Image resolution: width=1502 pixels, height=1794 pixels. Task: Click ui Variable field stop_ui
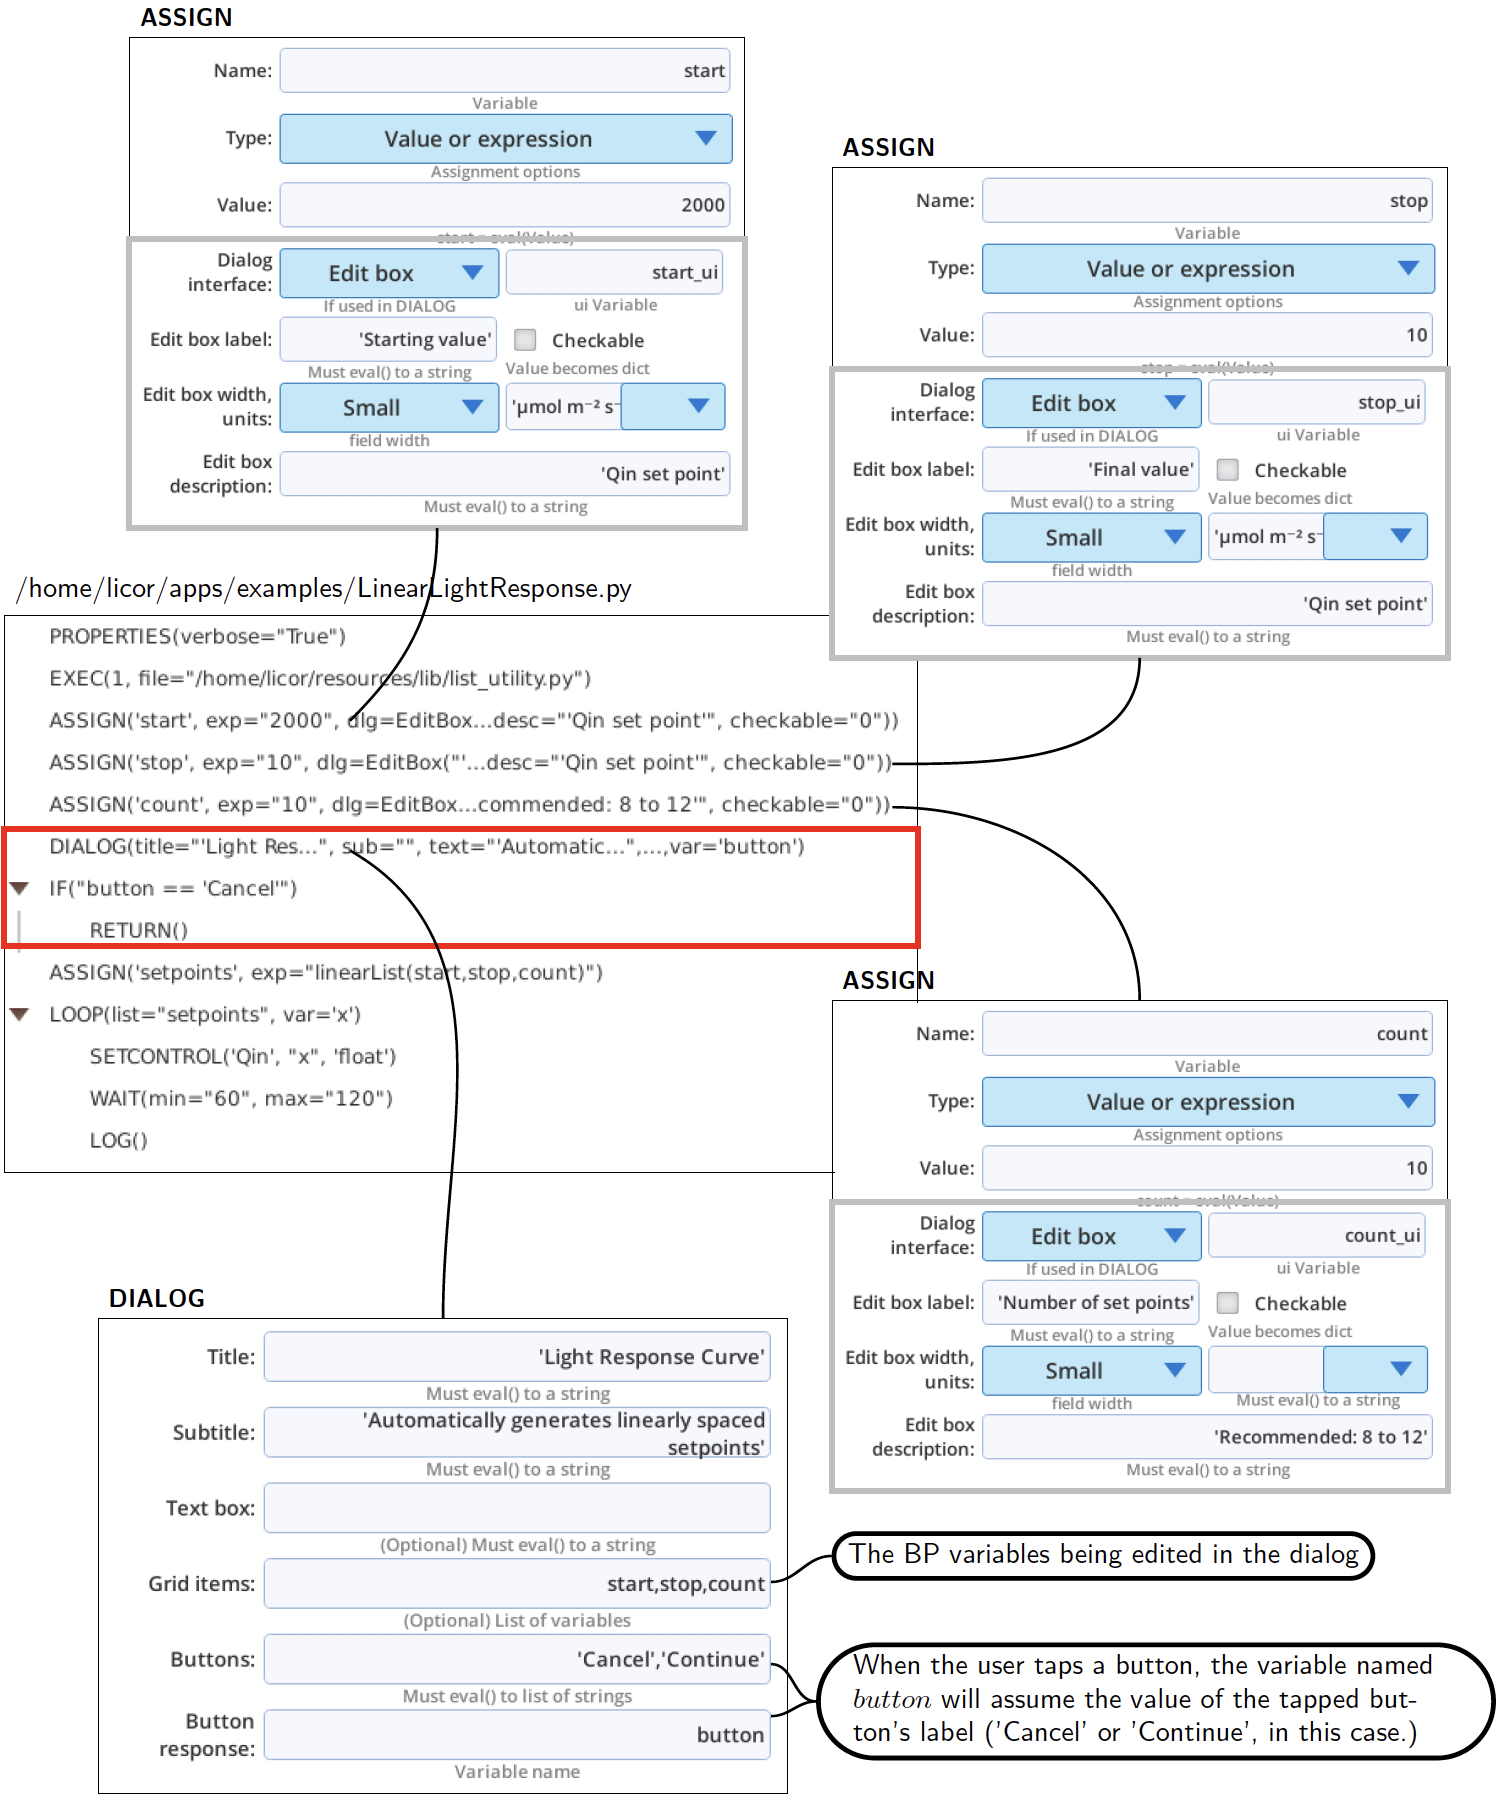1317,402
